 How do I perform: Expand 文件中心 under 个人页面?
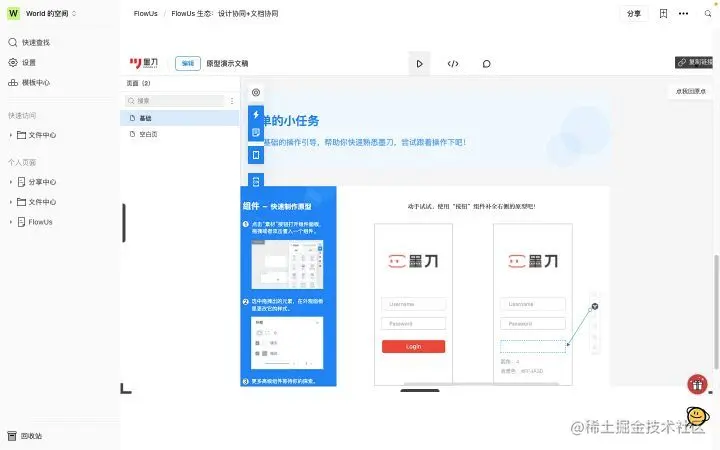tap(11, 202)
